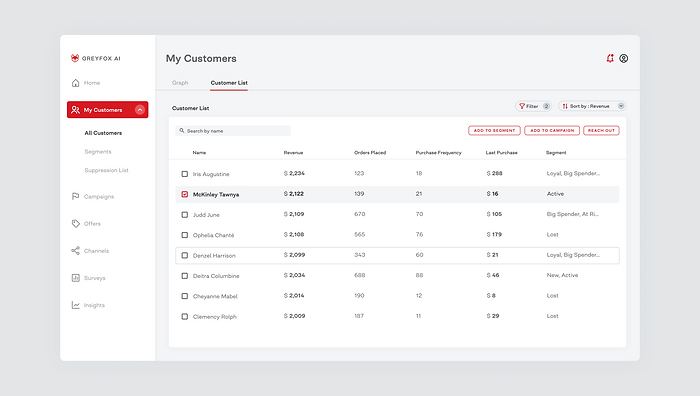Click segment text 'New, Active'
Viewport: 700px width, 396px height.
click(562, 275)
